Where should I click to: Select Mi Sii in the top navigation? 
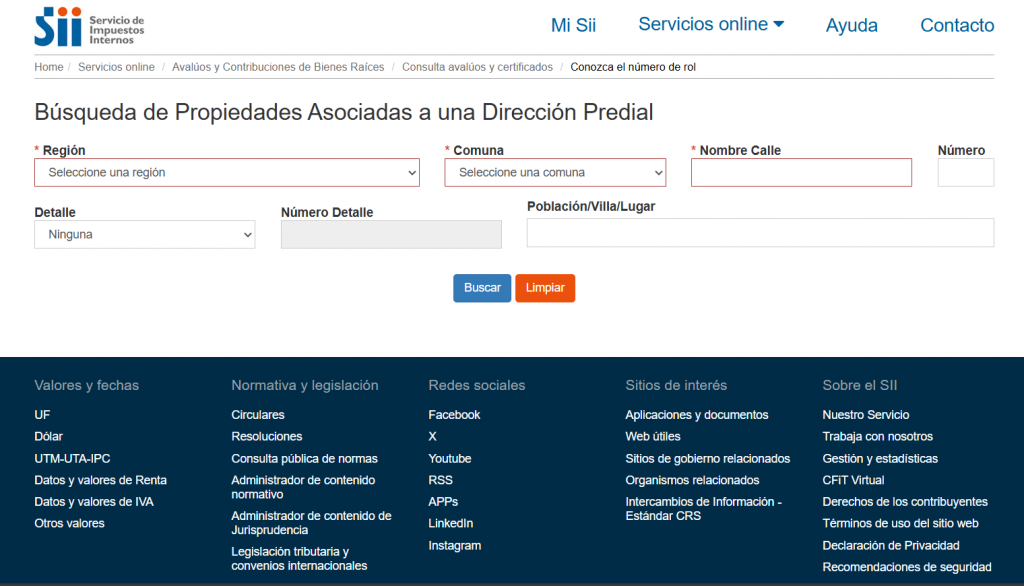573,24
